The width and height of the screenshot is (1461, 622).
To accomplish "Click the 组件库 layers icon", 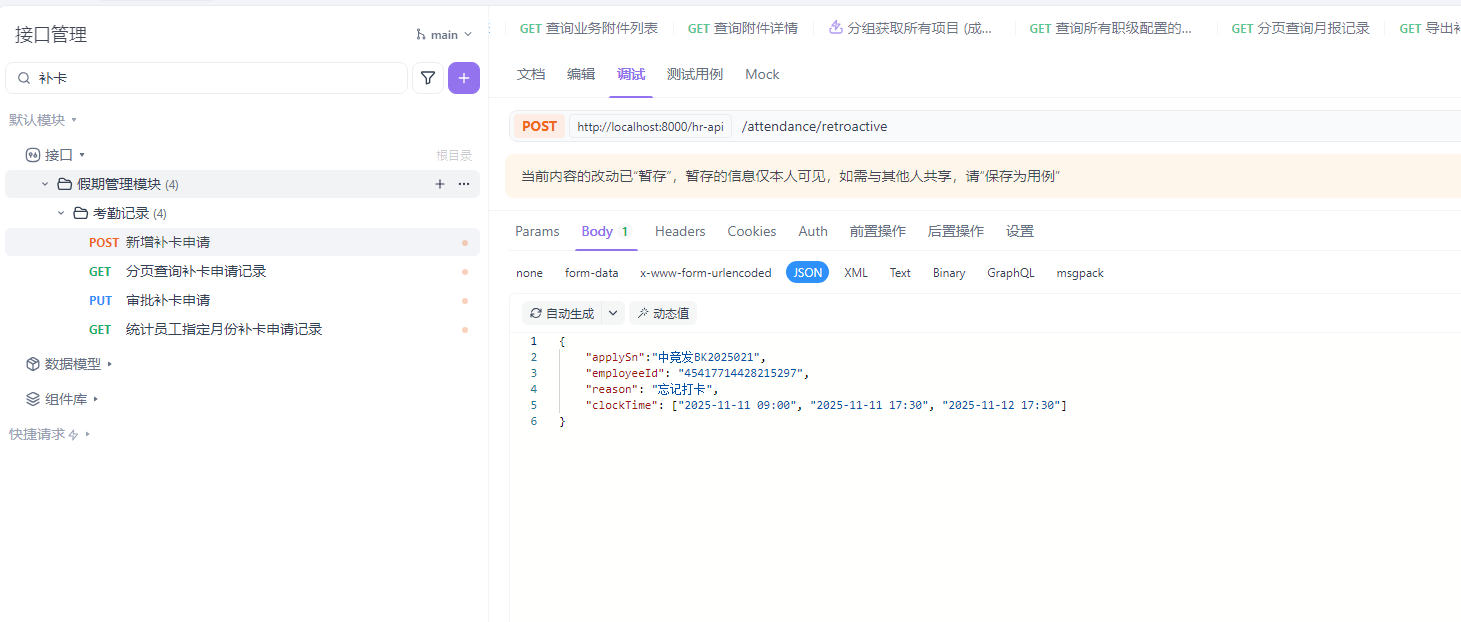I will click(x=32, y=399).
